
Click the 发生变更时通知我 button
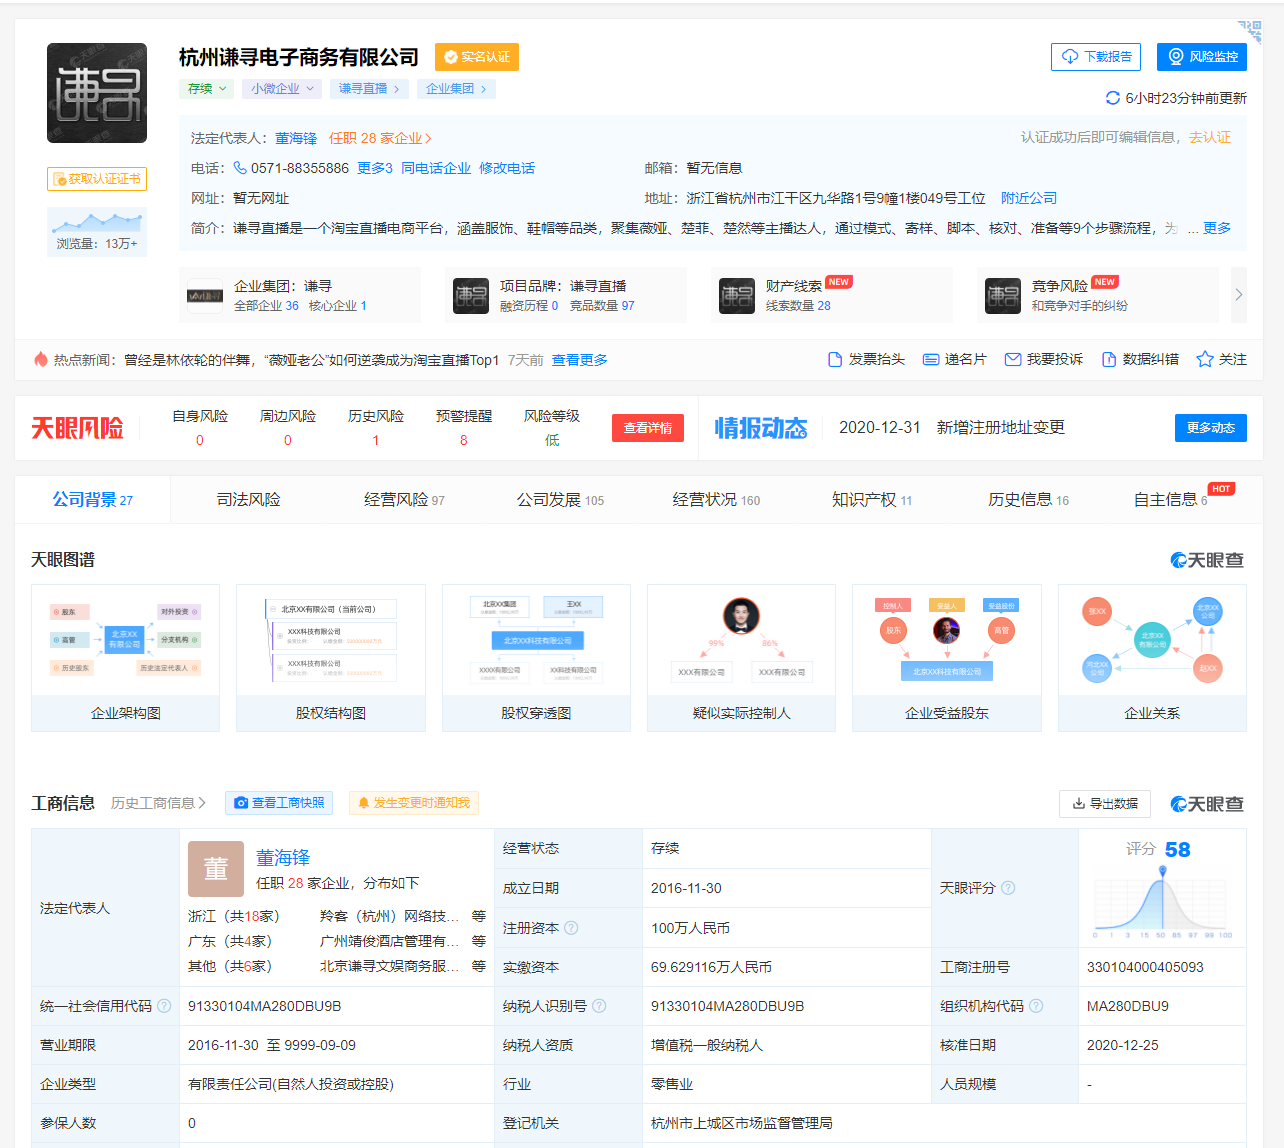tap(414, 803)
